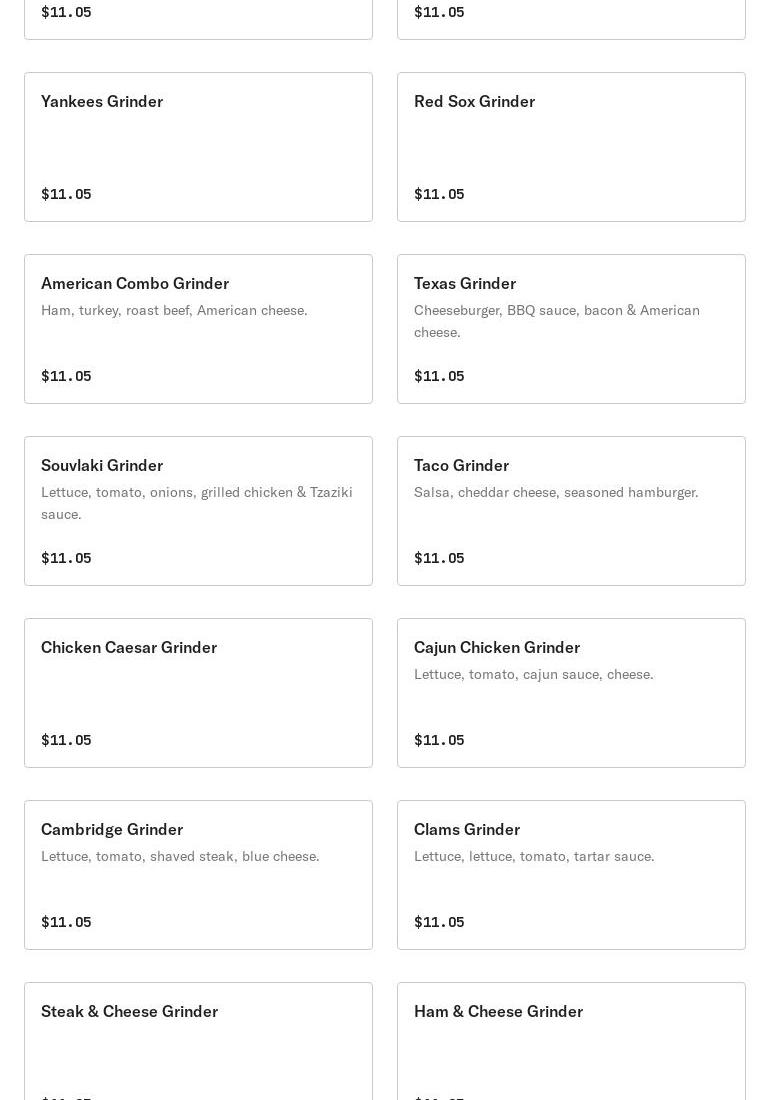Click the $11.05 price under Red Sox Grinder
This screenshot has height=1100, width=770.
click(x=439, y=194)
